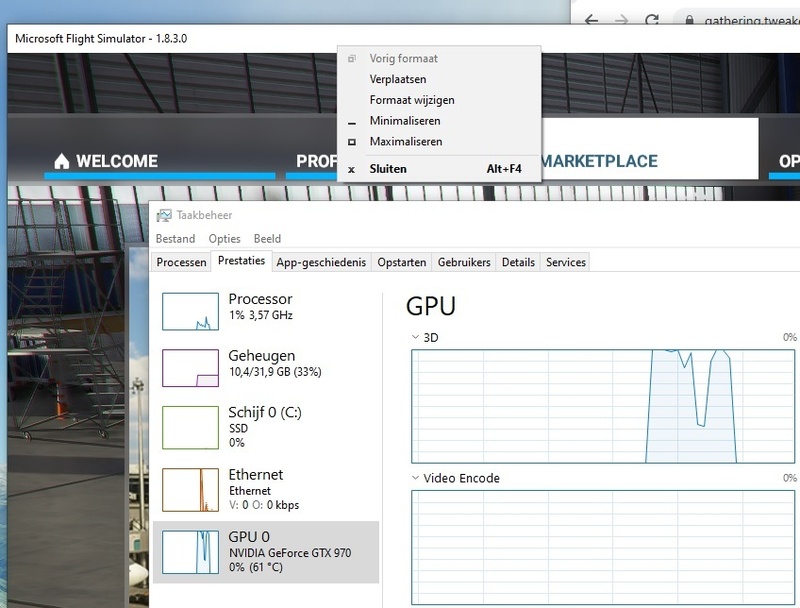The height and width of the screenshot is (608, 800).
Task: Reload the browser page
Action: [x=652, y=20]
